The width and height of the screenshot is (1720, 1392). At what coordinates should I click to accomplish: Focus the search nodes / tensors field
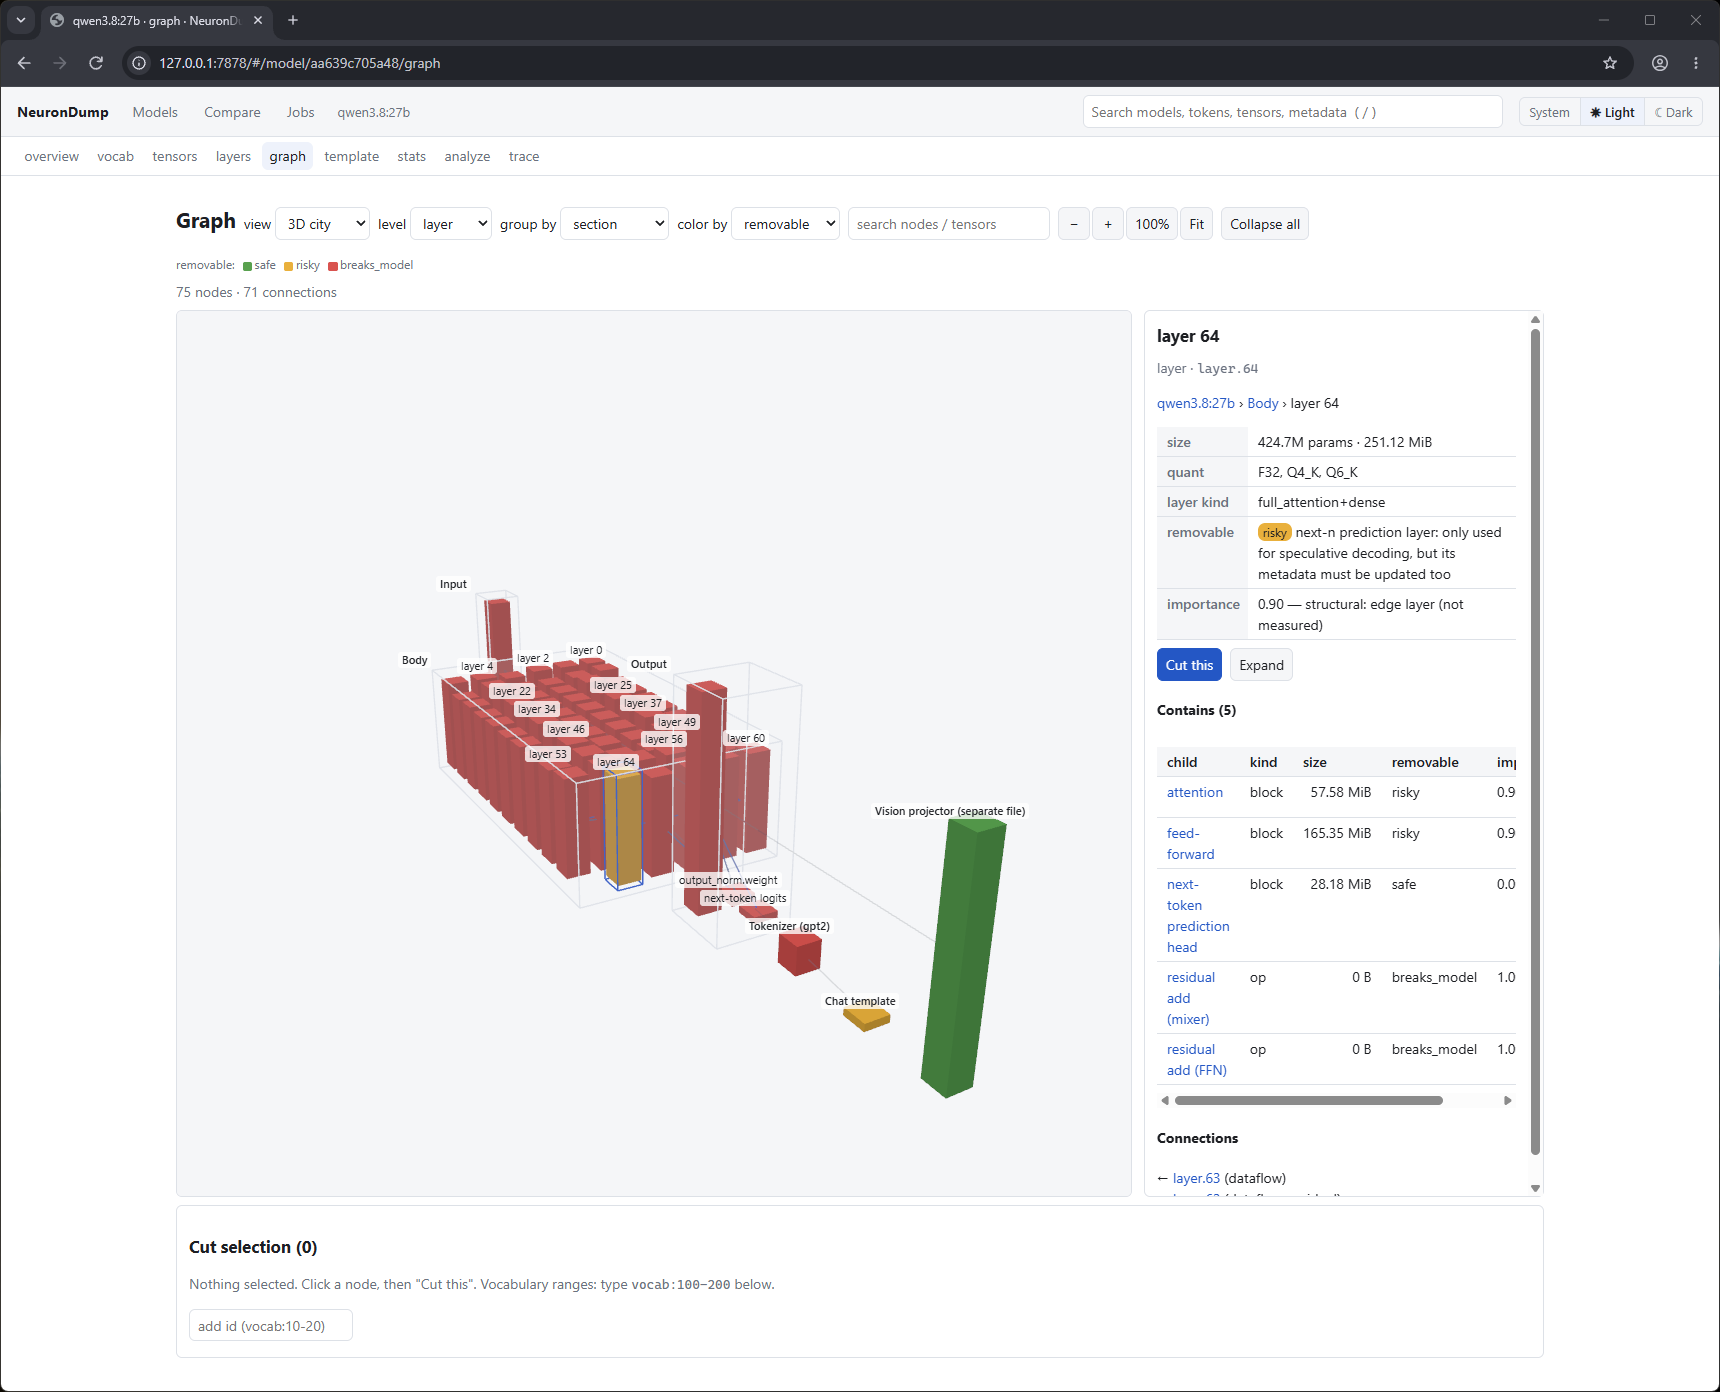tap(948, 224)
